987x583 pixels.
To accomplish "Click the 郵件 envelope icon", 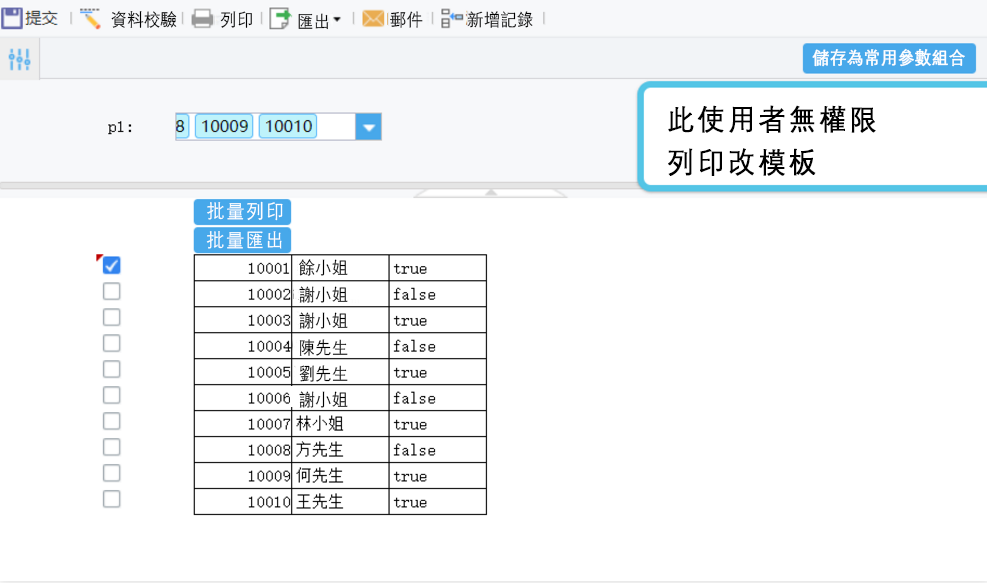I will click(x=373, y=19).
